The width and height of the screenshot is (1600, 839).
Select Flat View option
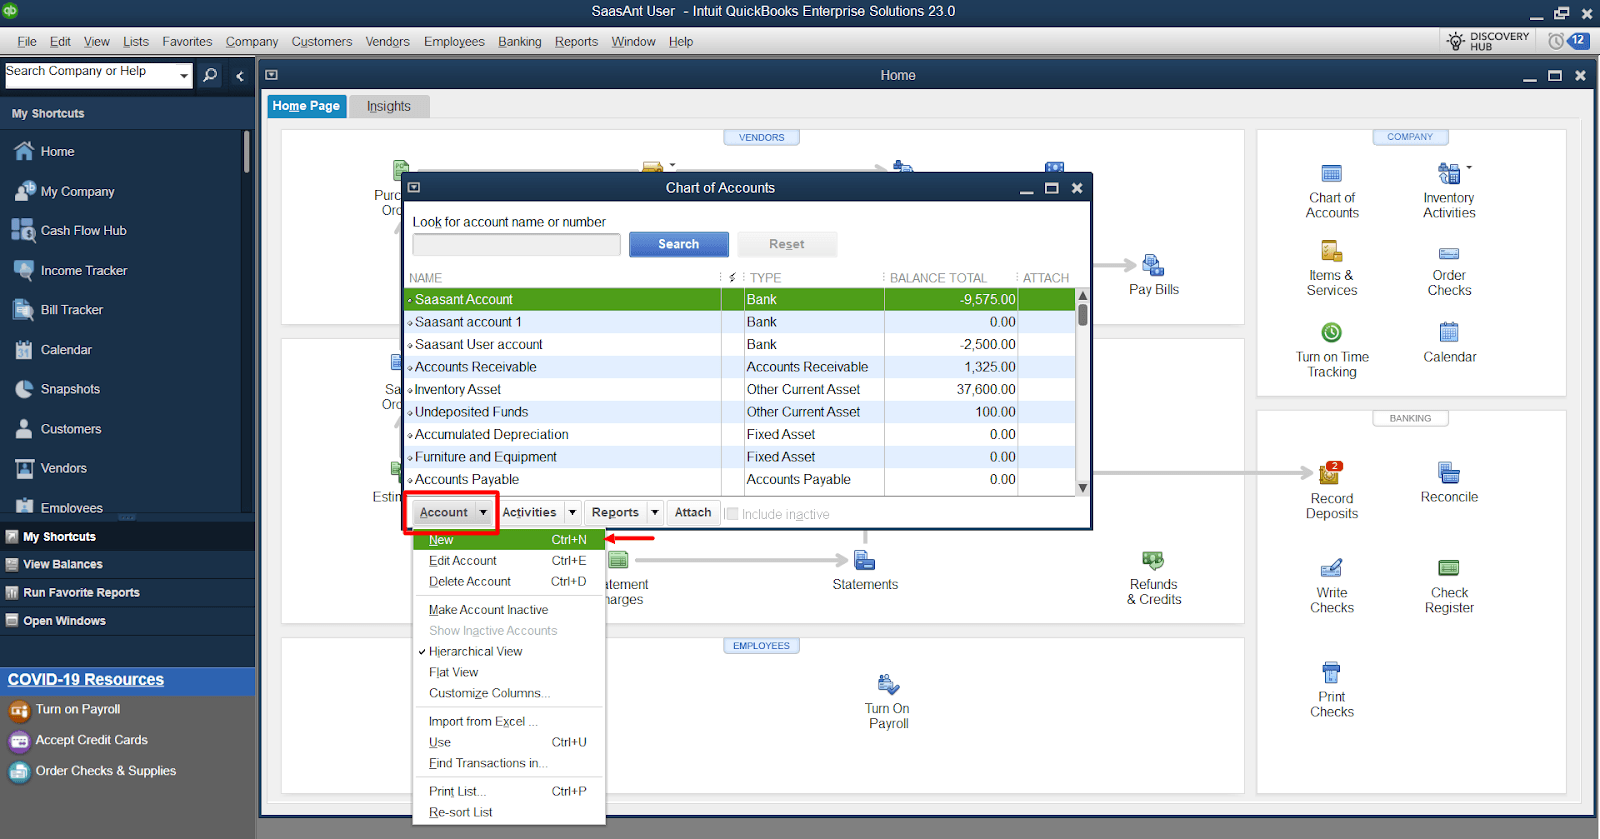coord(453,672)
